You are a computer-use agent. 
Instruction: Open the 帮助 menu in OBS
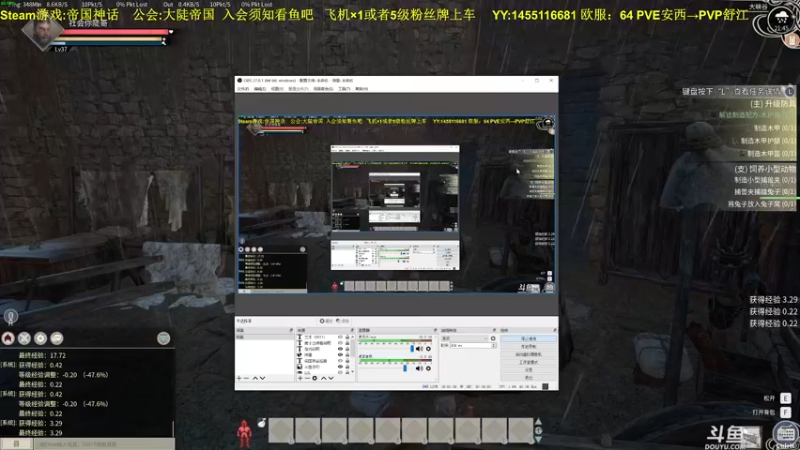361,89
